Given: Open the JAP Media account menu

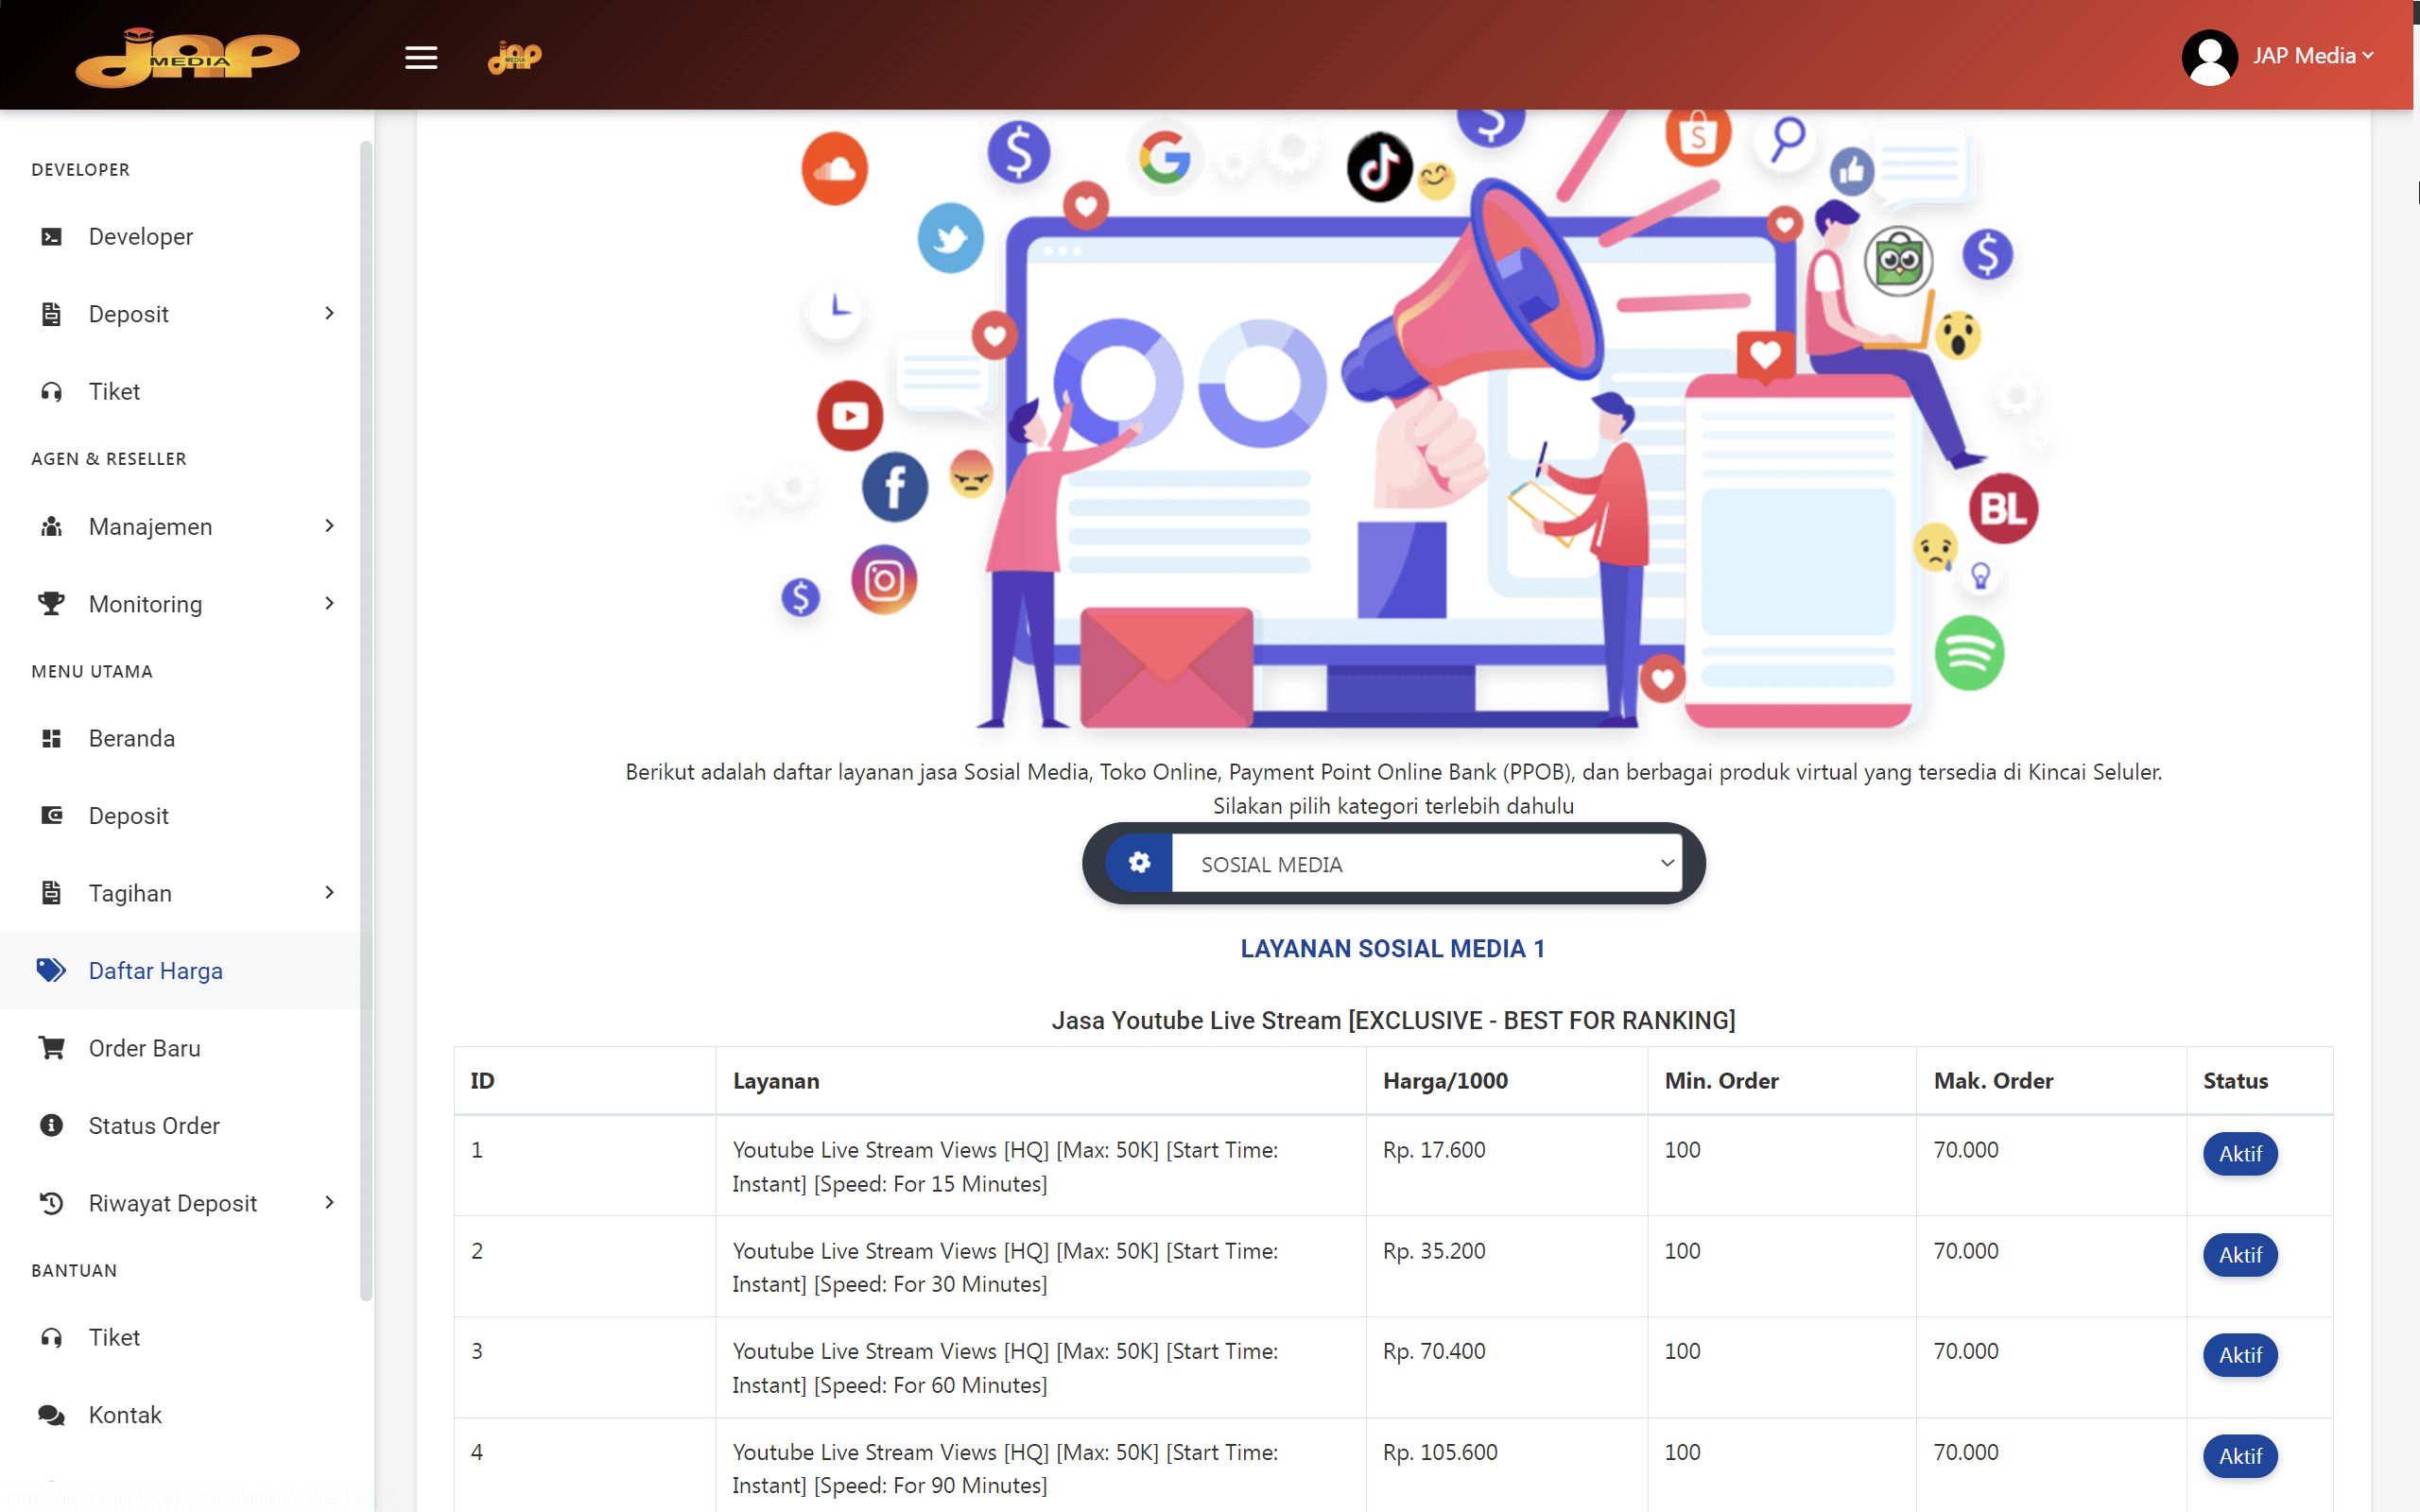Looking at the screenshot, I should [x=2311, y=55].
